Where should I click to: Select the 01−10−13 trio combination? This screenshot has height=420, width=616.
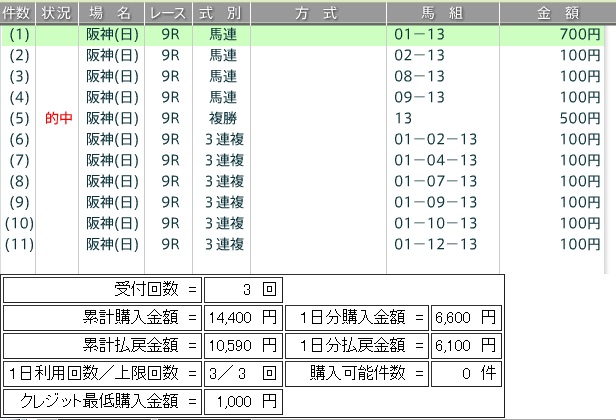(x=436, y=224)
